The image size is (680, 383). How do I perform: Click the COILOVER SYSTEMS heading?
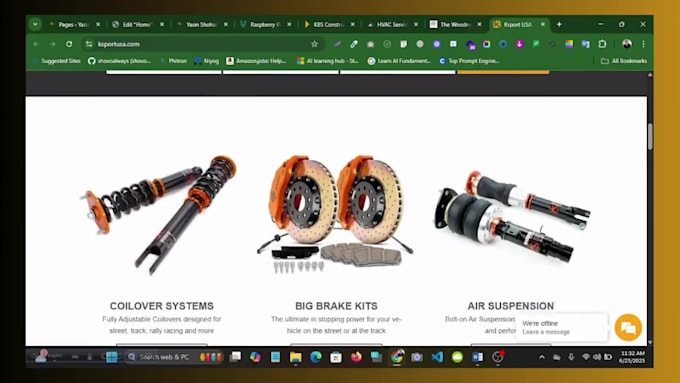click(x=162, y=306)
